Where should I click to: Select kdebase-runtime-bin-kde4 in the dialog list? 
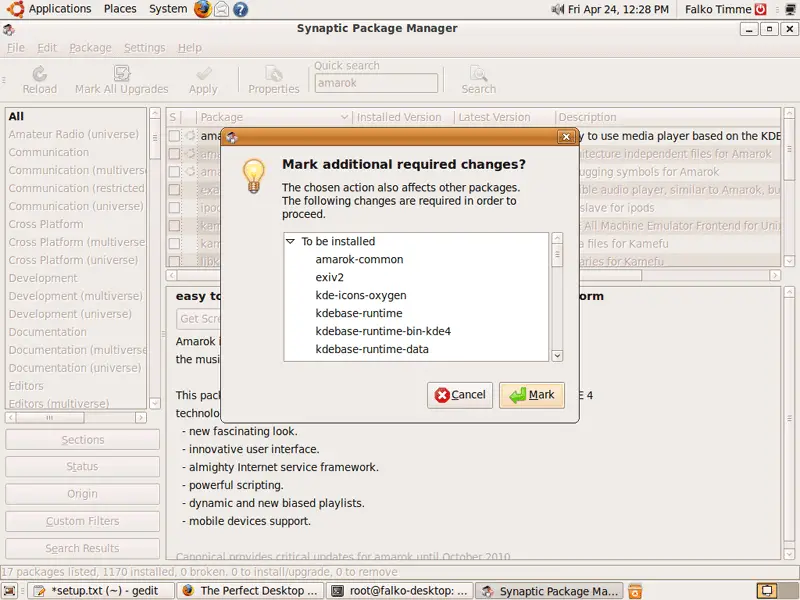click(x=383, y=331)
